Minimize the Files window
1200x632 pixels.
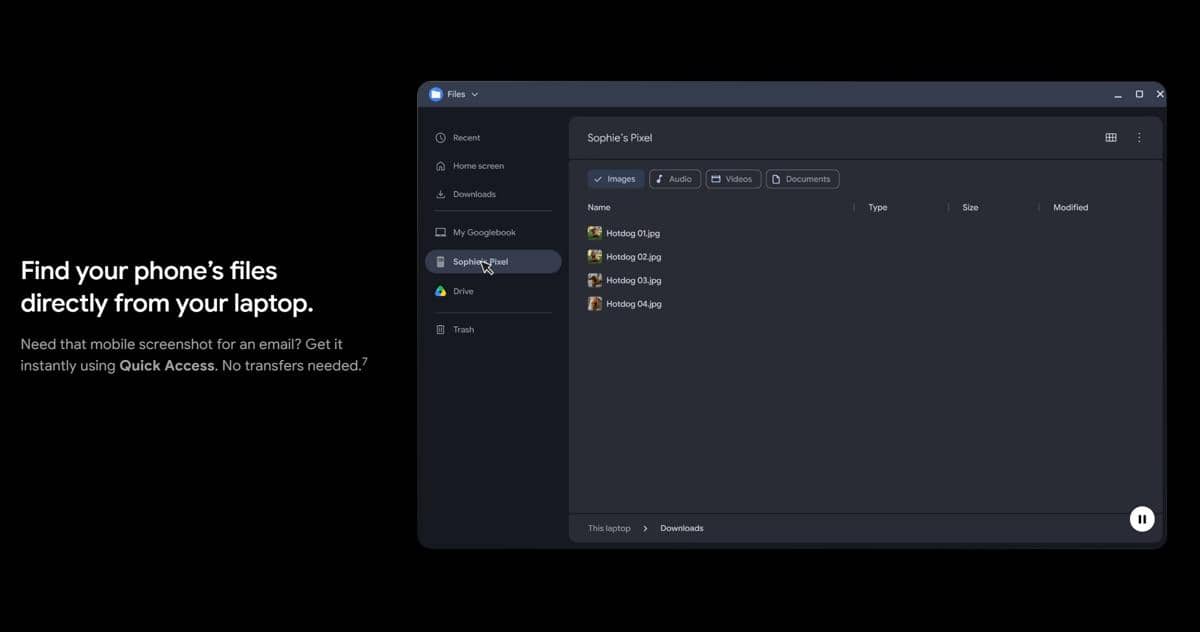pos(1118,95)
